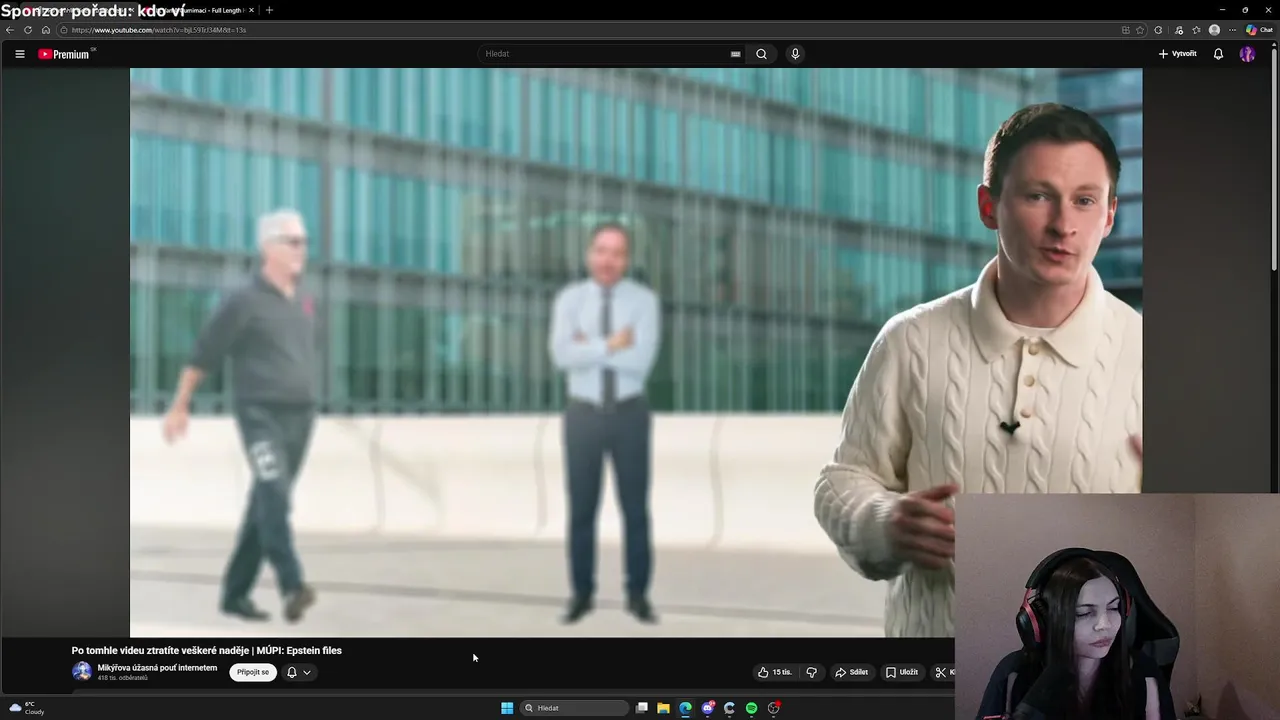Dislike the video
1280x720 pixels.
(x=811, y=672)
